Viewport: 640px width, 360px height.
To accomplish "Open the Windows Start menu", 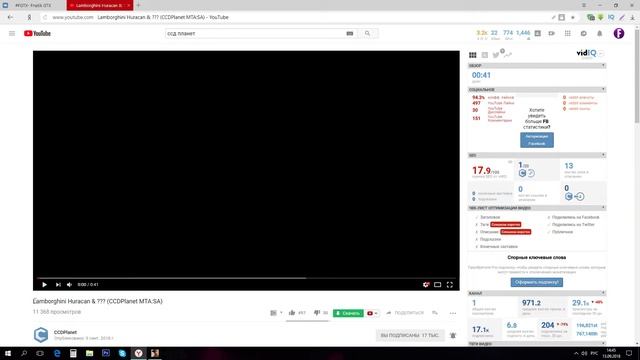I will click(x=8, y=353).
